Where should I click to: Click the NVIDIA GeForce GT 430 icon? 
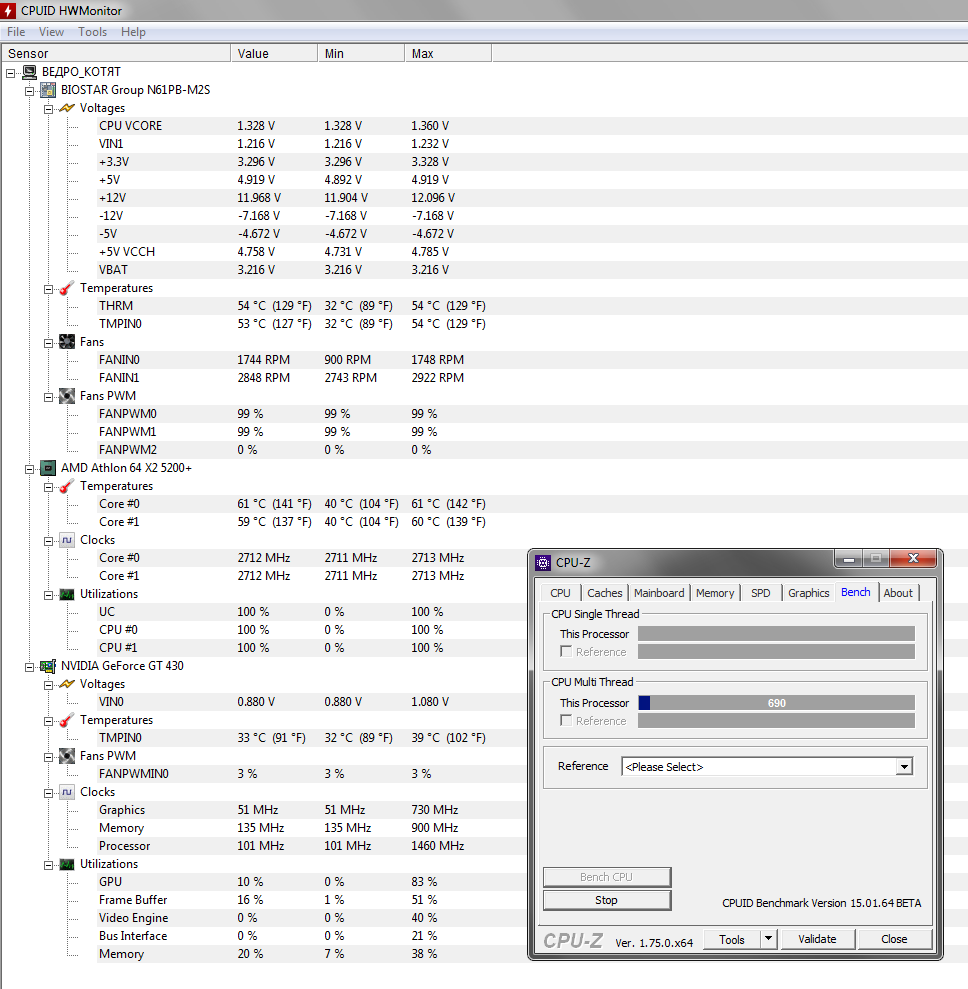tap(48, 666)
